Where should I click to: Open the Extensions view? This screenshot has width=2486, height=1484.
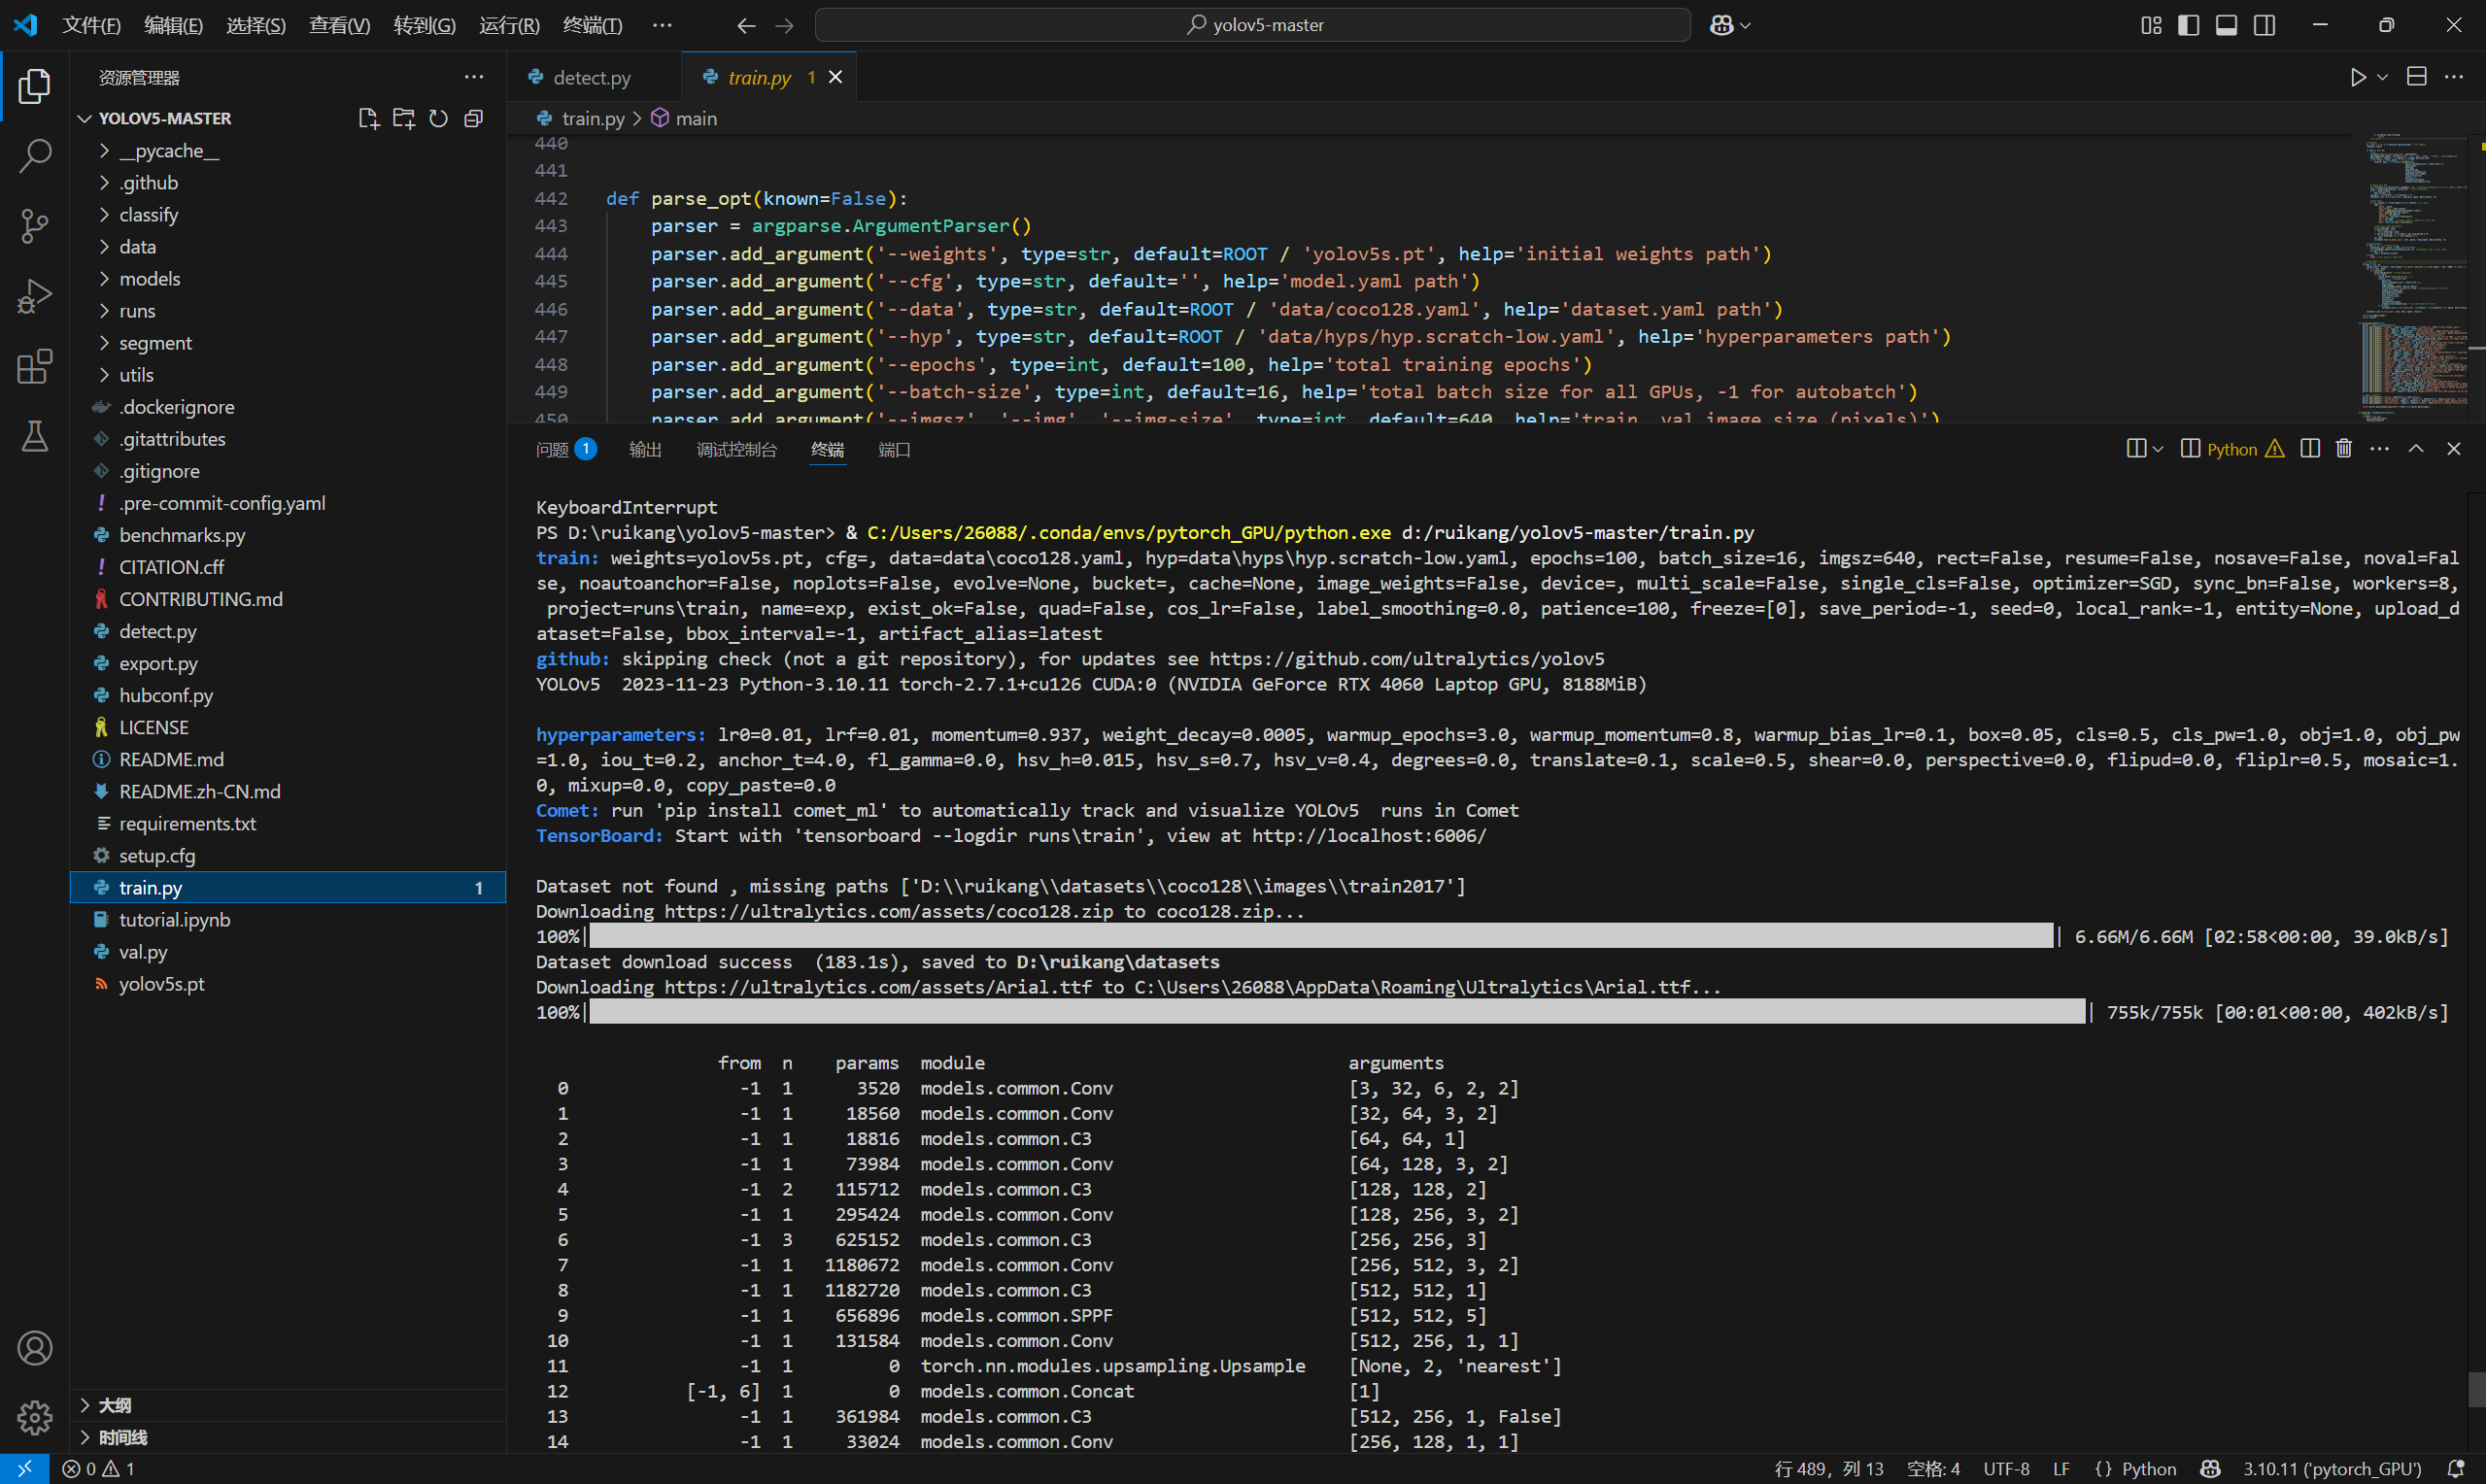[35, 366]
